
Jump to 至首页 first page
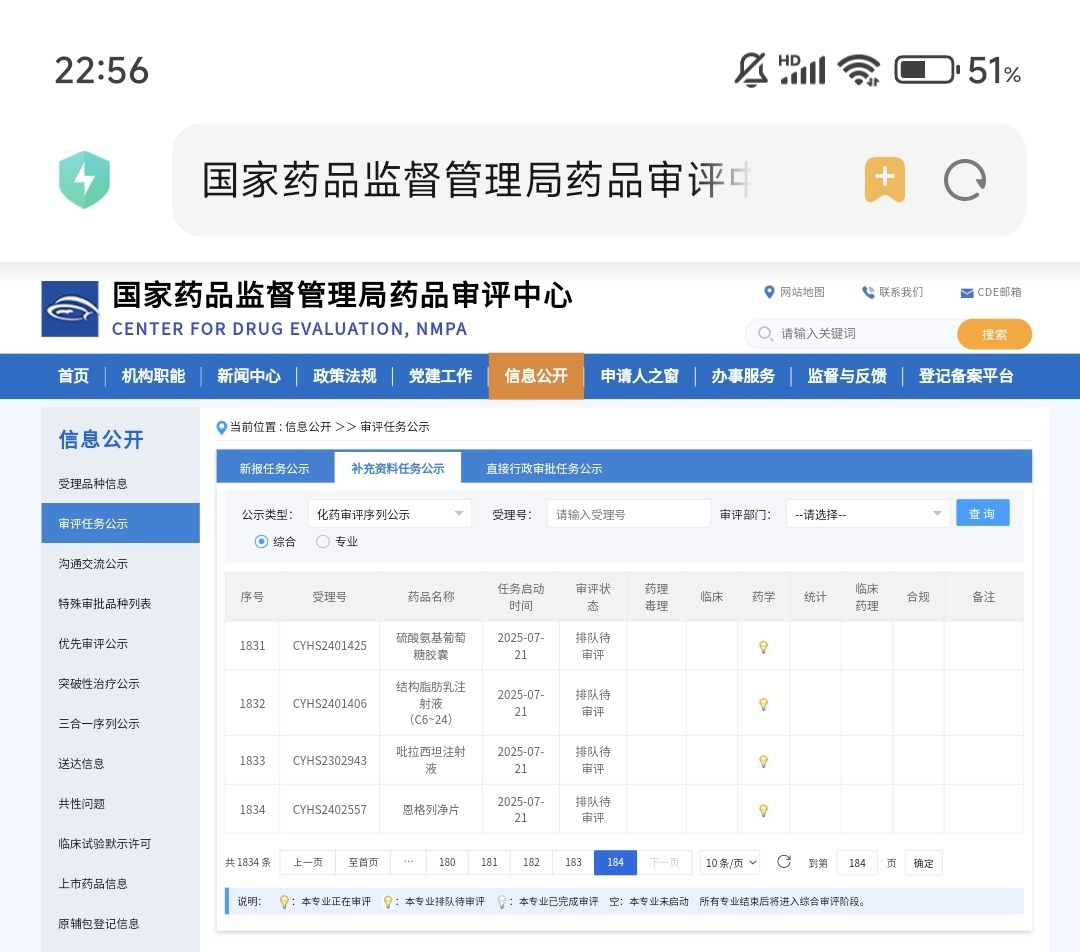pos(363,862)
